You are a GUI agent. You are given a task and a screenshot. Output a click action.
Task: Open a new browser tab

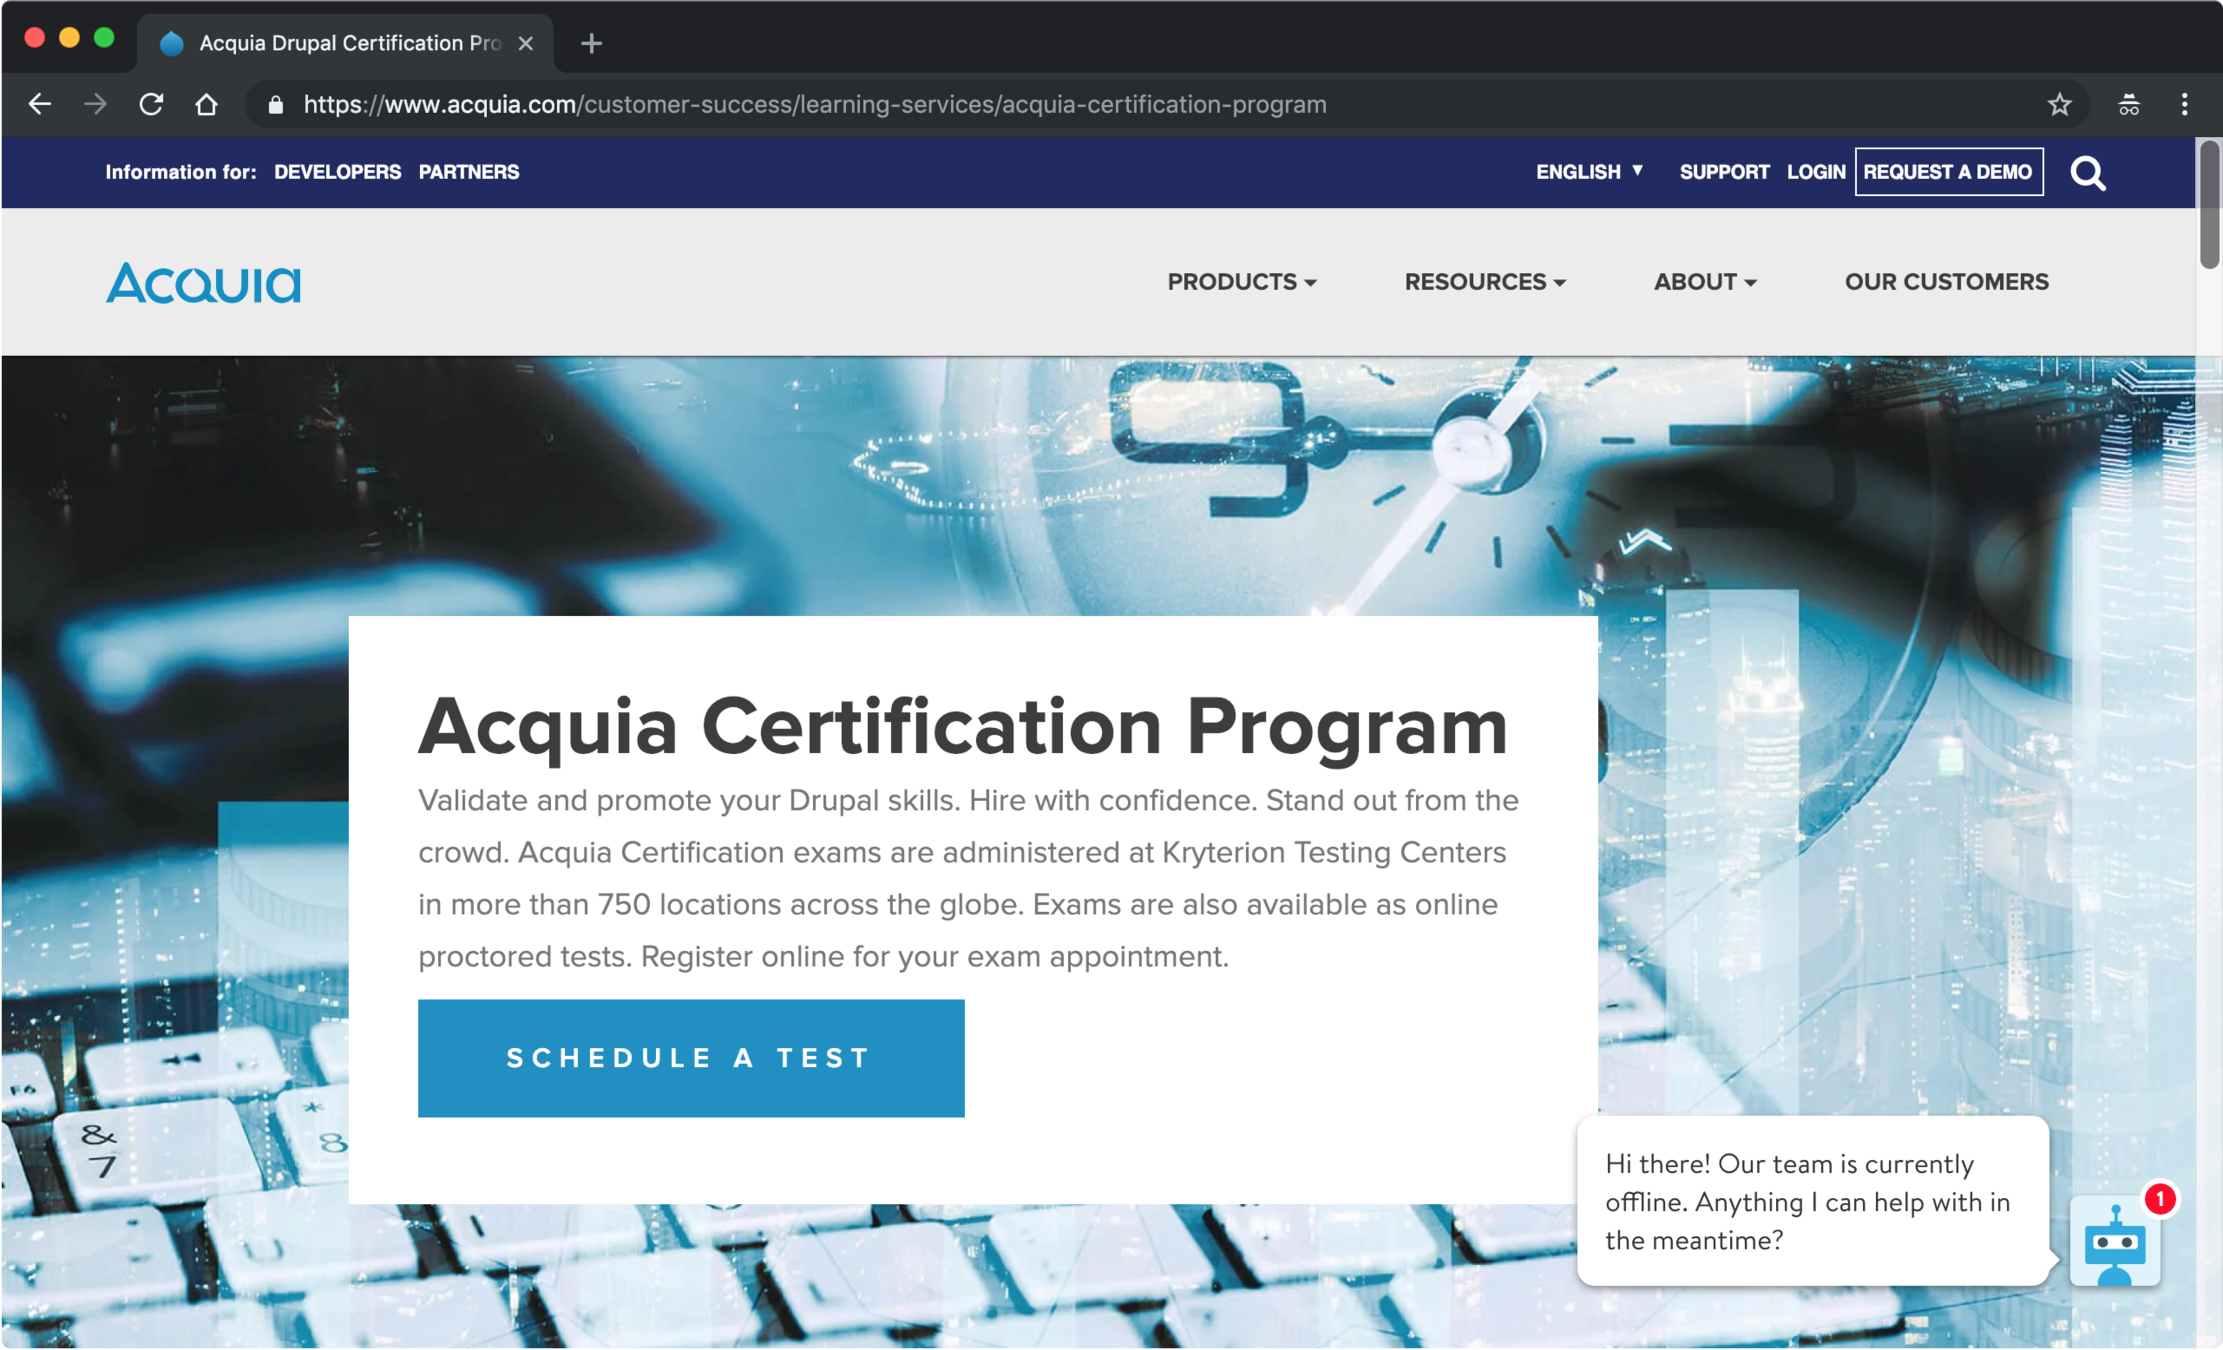(591, 43)
